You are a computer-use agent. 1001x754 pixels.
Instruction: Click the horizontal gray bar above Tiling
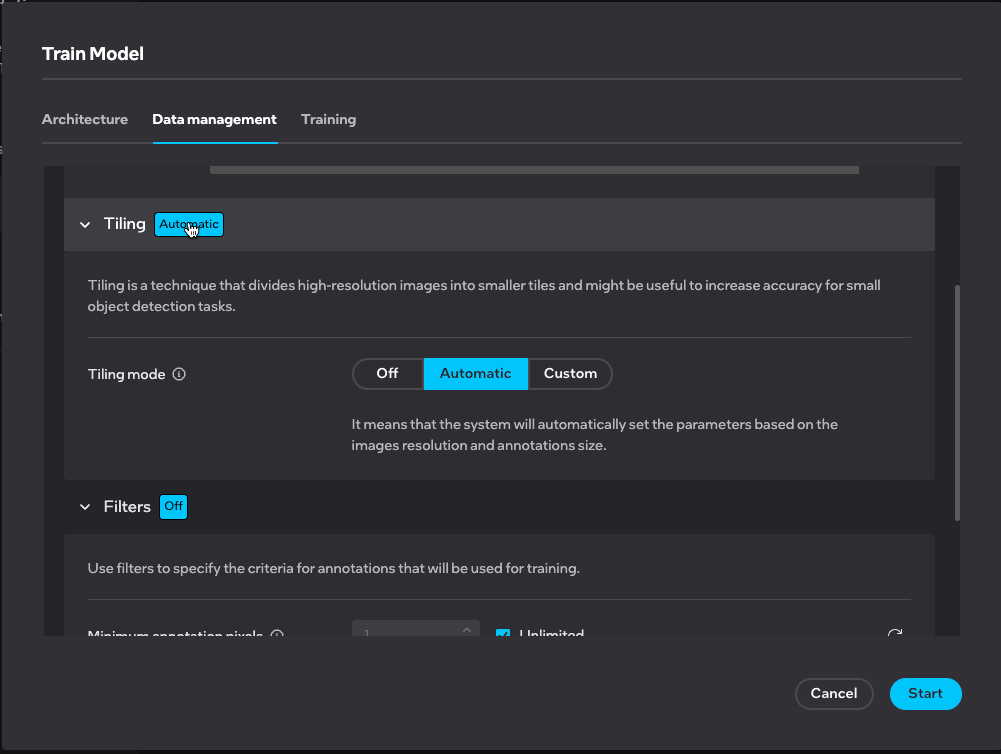pos(534,170)
